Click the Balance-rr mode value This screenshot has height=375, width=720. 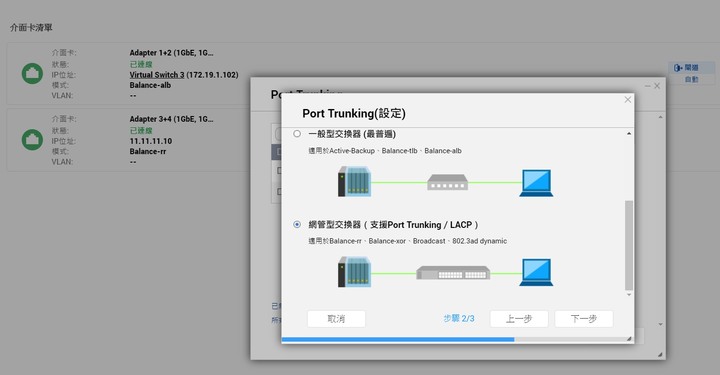point(147,151)
